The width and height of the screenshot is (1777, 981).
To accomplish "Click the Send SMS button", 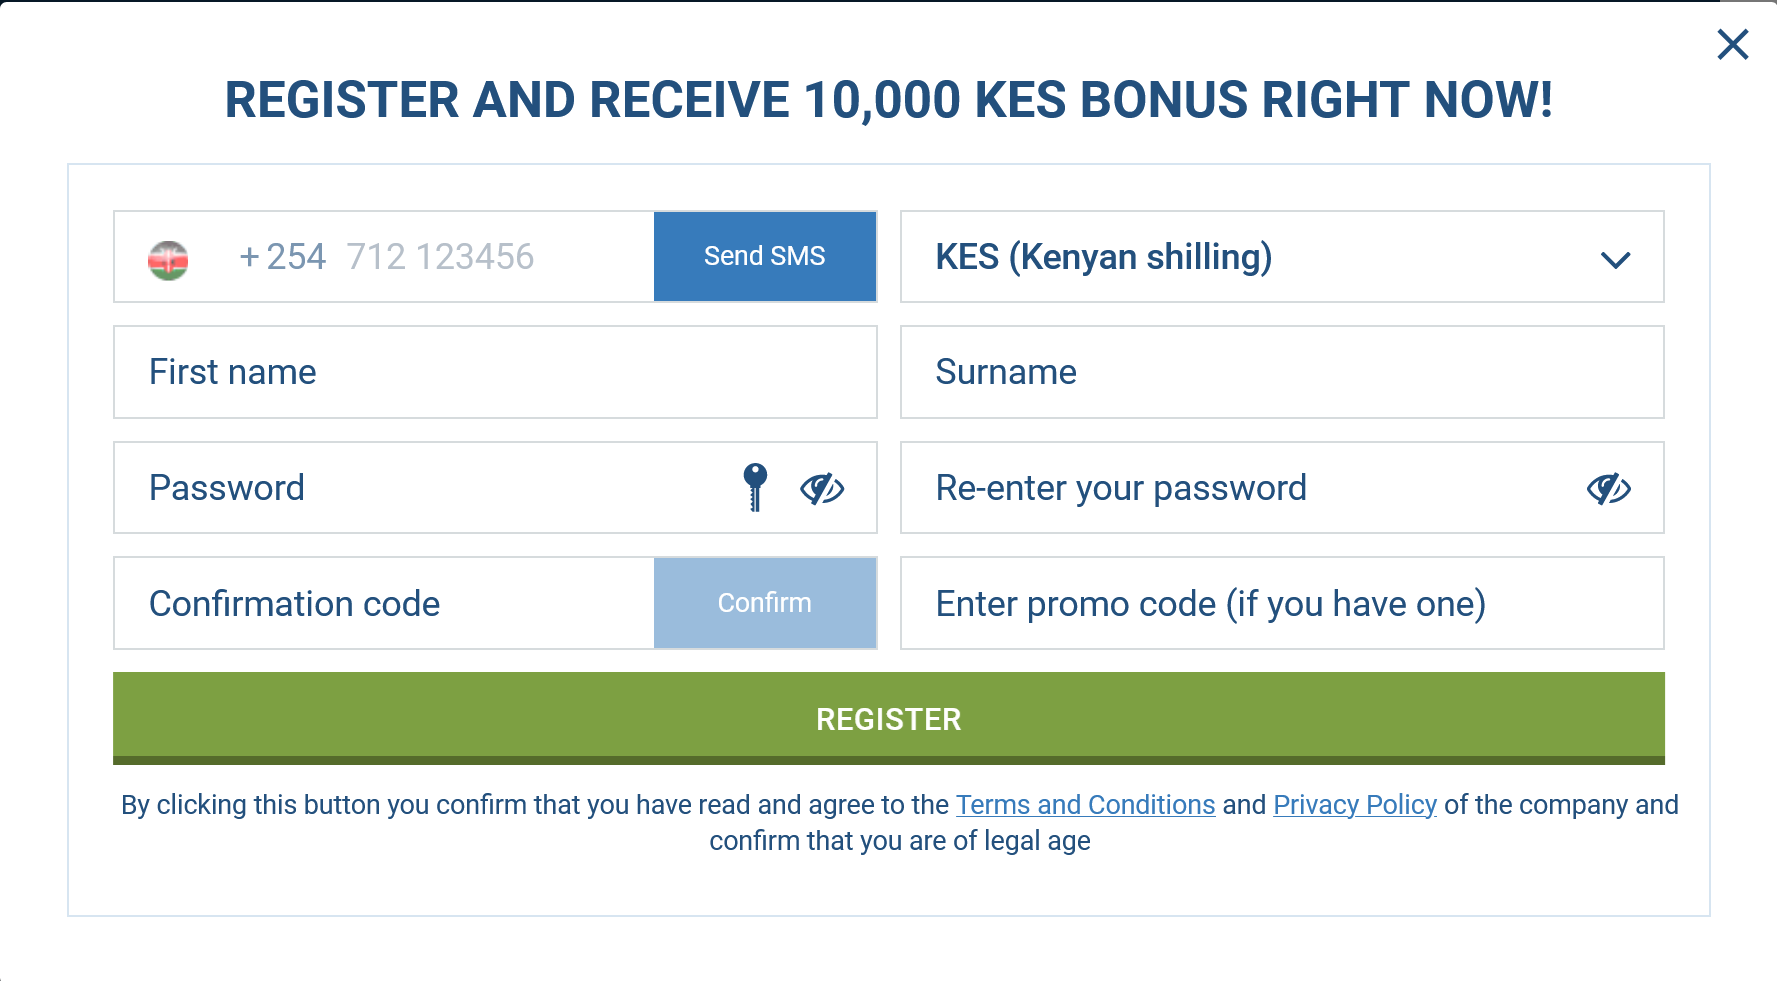I will click(765, 256).
